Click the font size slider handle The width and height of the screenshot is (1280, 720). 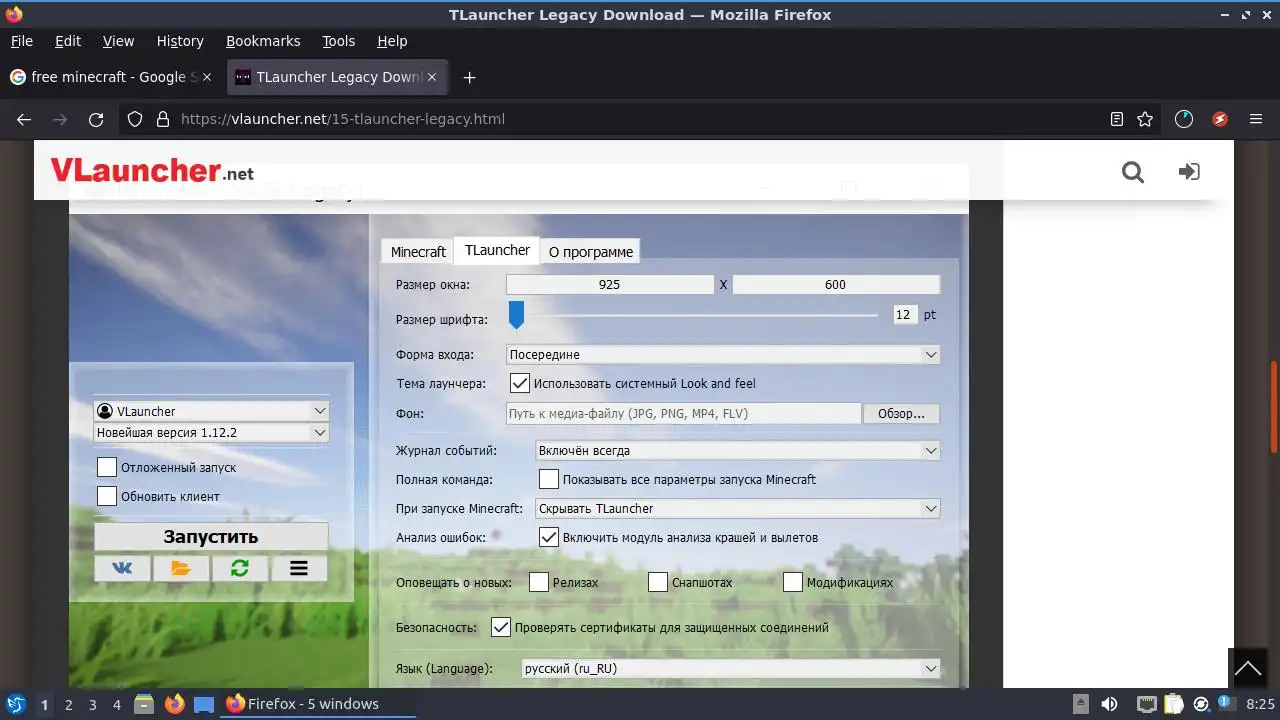(x=516, y=315)
